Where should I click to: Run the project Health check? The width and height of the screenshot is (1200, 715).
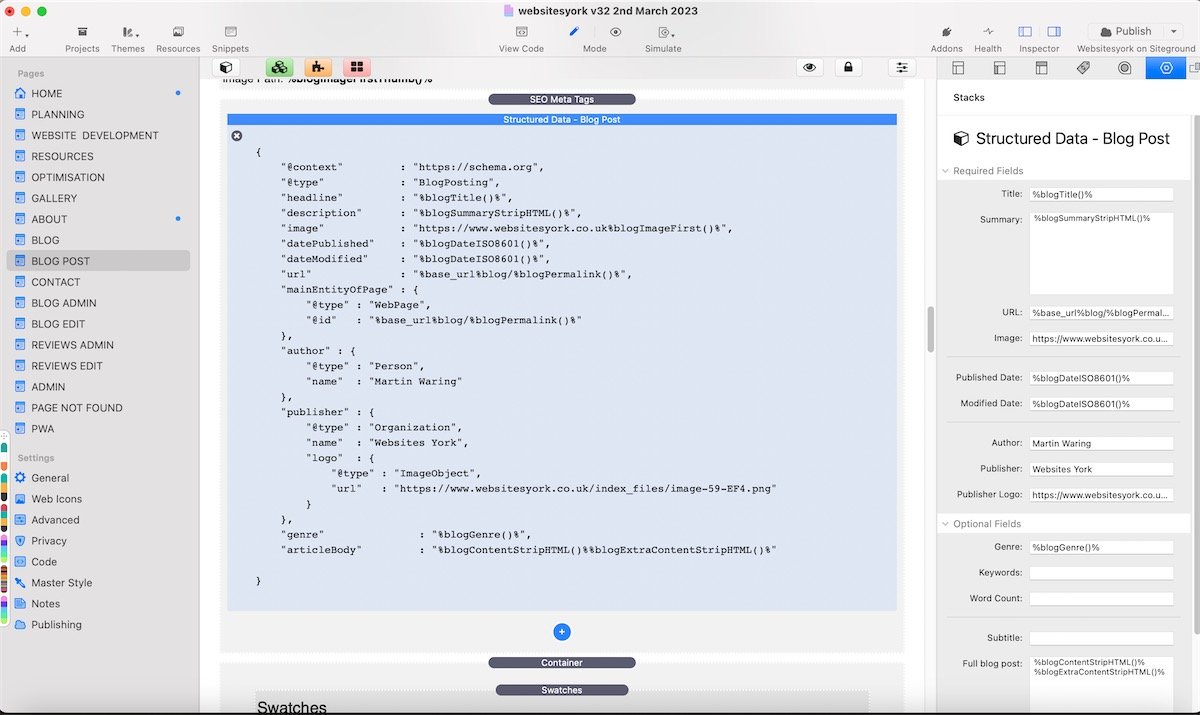point(987,39)
